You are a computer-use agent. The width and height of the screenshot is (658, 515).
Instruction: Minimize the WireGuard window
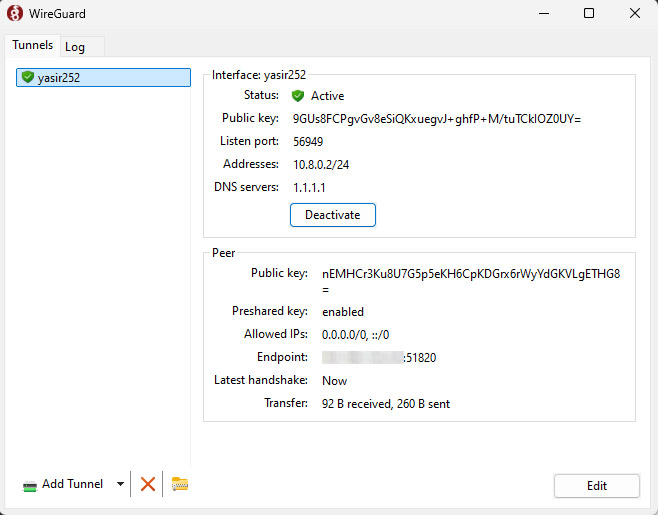(x=544, y=13)
